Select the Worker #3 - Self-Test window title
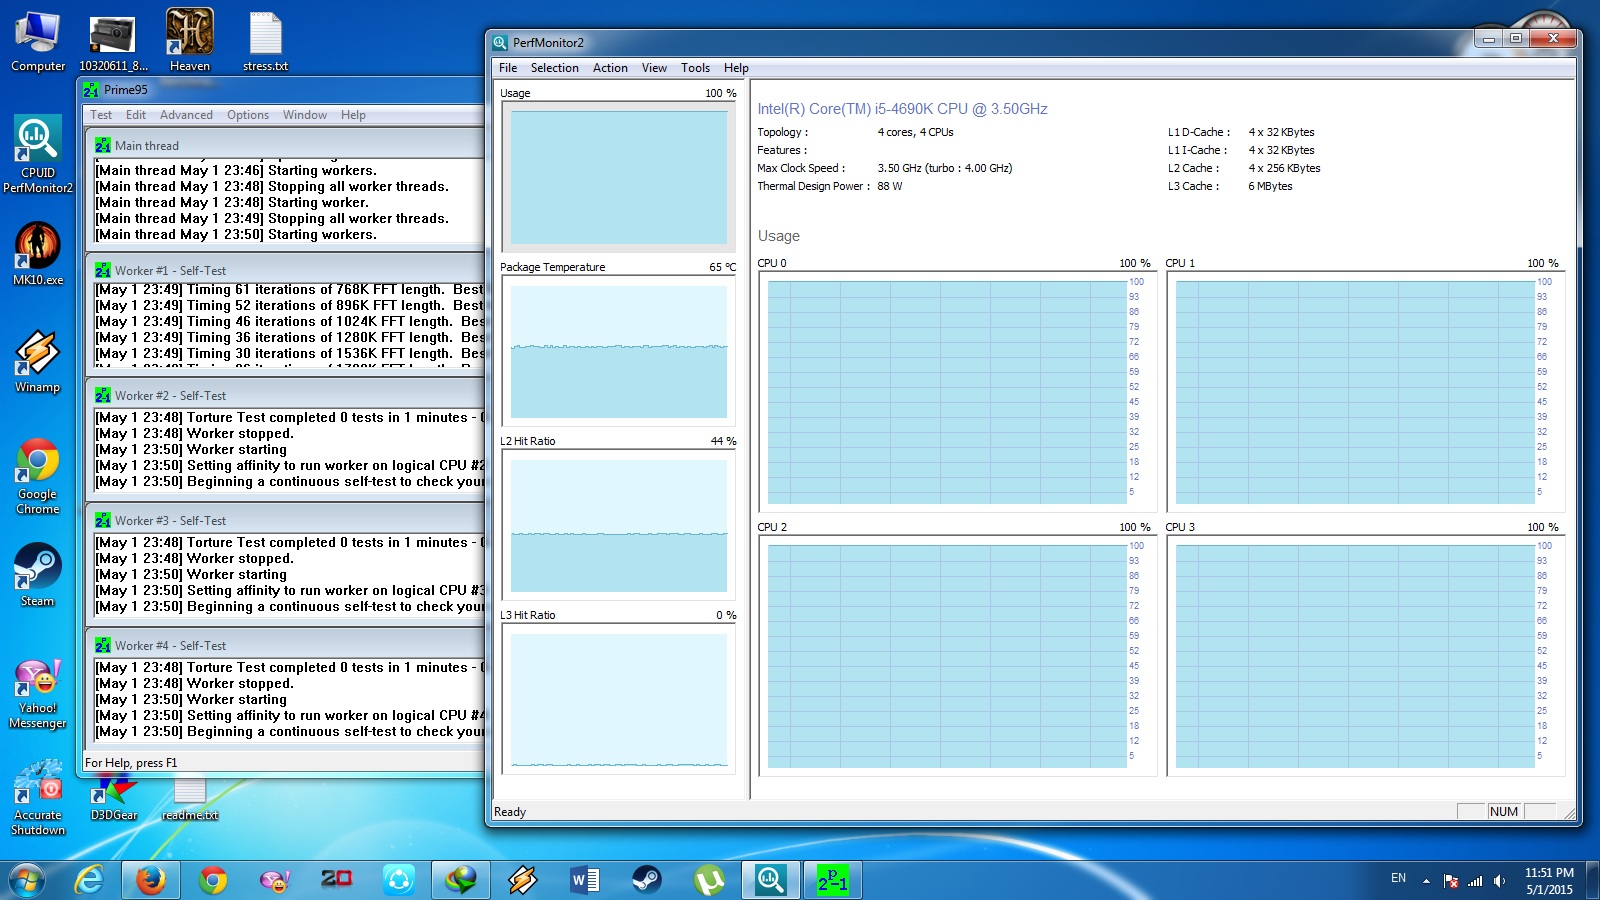This screenshot has height=900, width=1600. tap(170, 521)
